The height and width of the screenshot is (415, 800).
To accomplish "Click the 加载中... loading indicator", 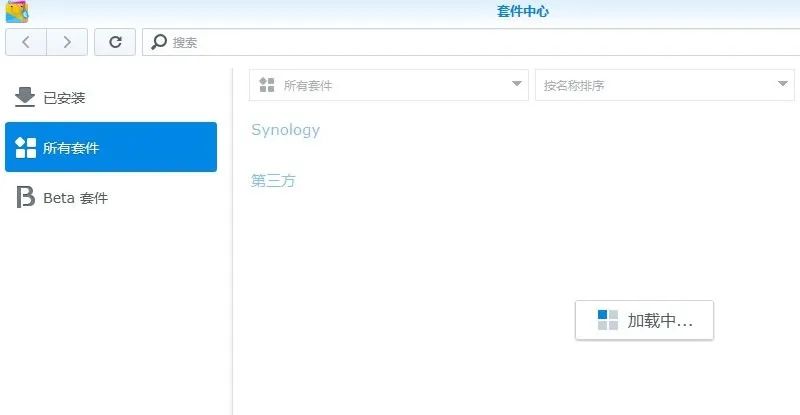I will click(x=644, y=320).
